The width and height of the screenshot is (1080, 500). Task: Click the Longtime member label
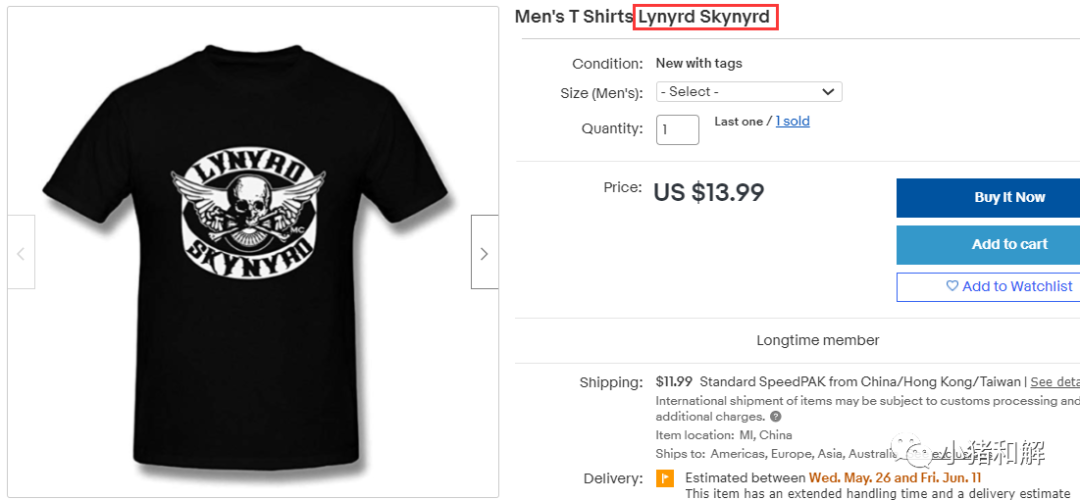818,340
